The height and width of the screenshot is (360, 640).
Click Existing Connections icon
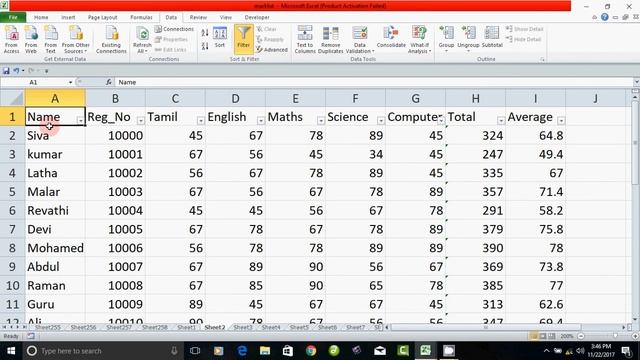[111, 39]
